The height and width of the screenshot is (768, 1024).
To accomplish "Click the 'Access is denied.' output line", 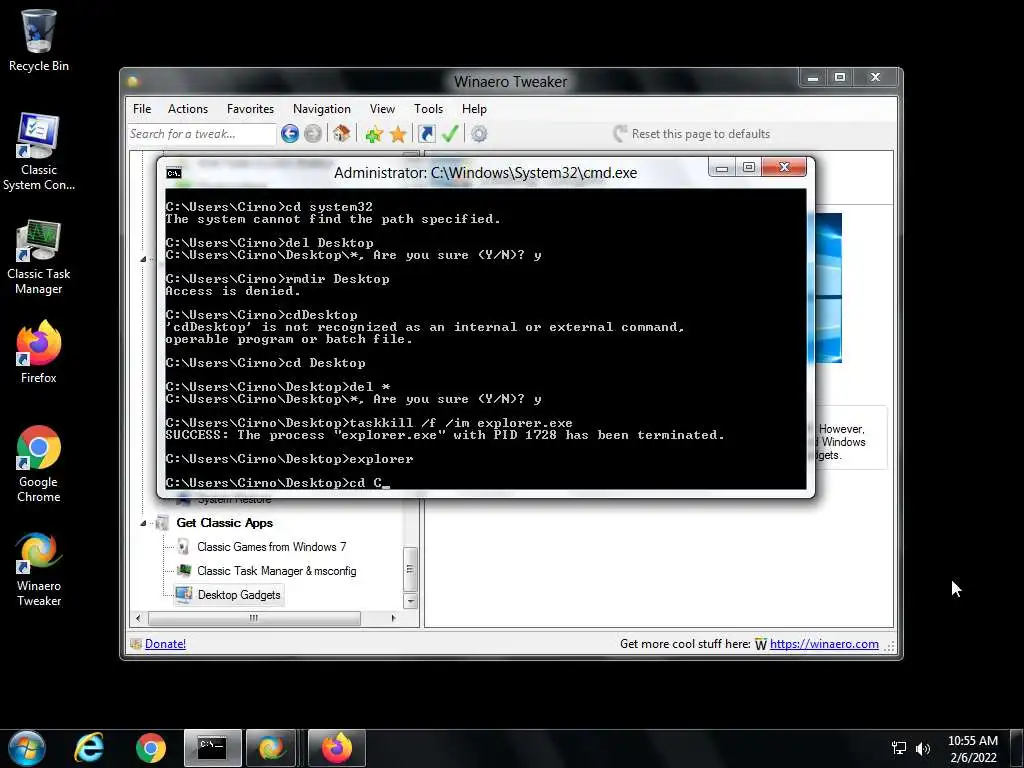I will pos(232,291).
